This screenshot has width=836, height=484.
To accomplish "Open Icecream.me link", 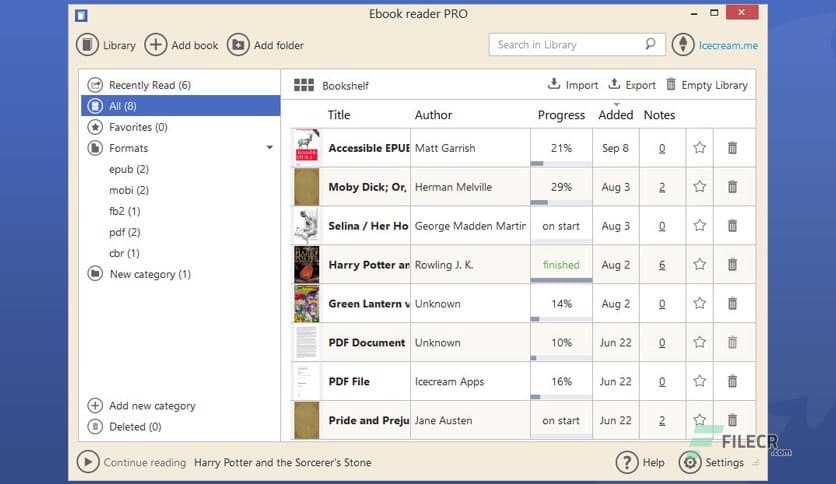I will pos(728,45).
